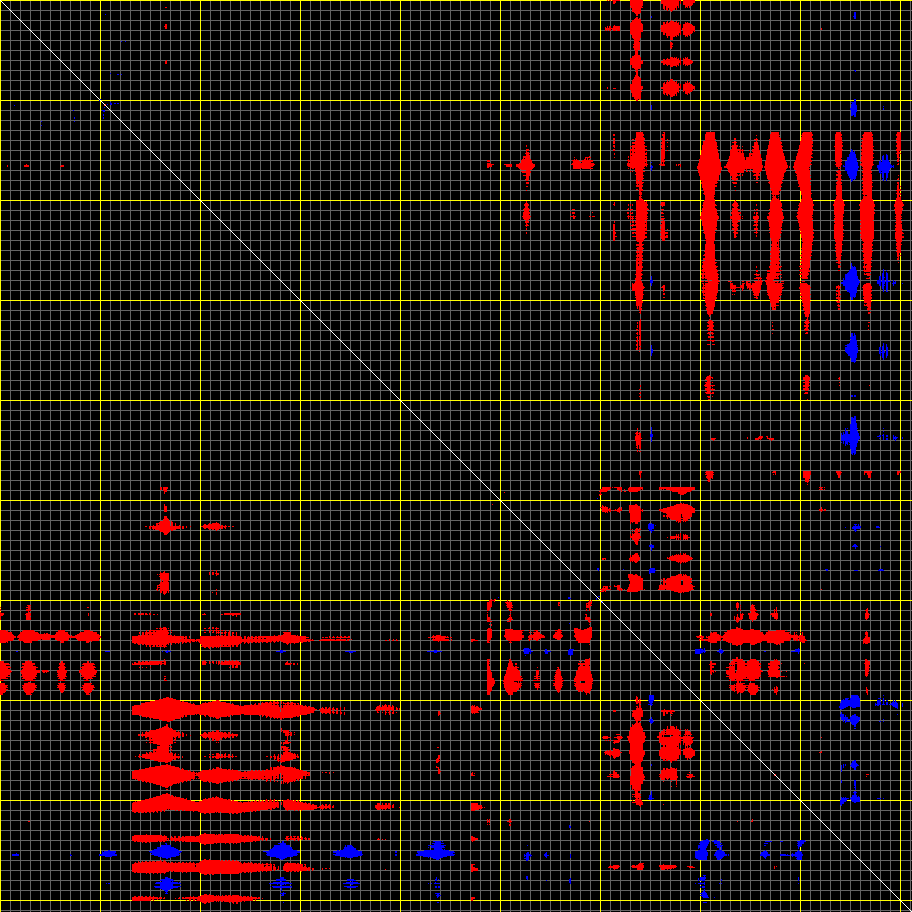Select the red cross-shaped mark in the upper middle
Image resolution: width=912 pixels, height=912 pixels.
(x=526, y=163)
